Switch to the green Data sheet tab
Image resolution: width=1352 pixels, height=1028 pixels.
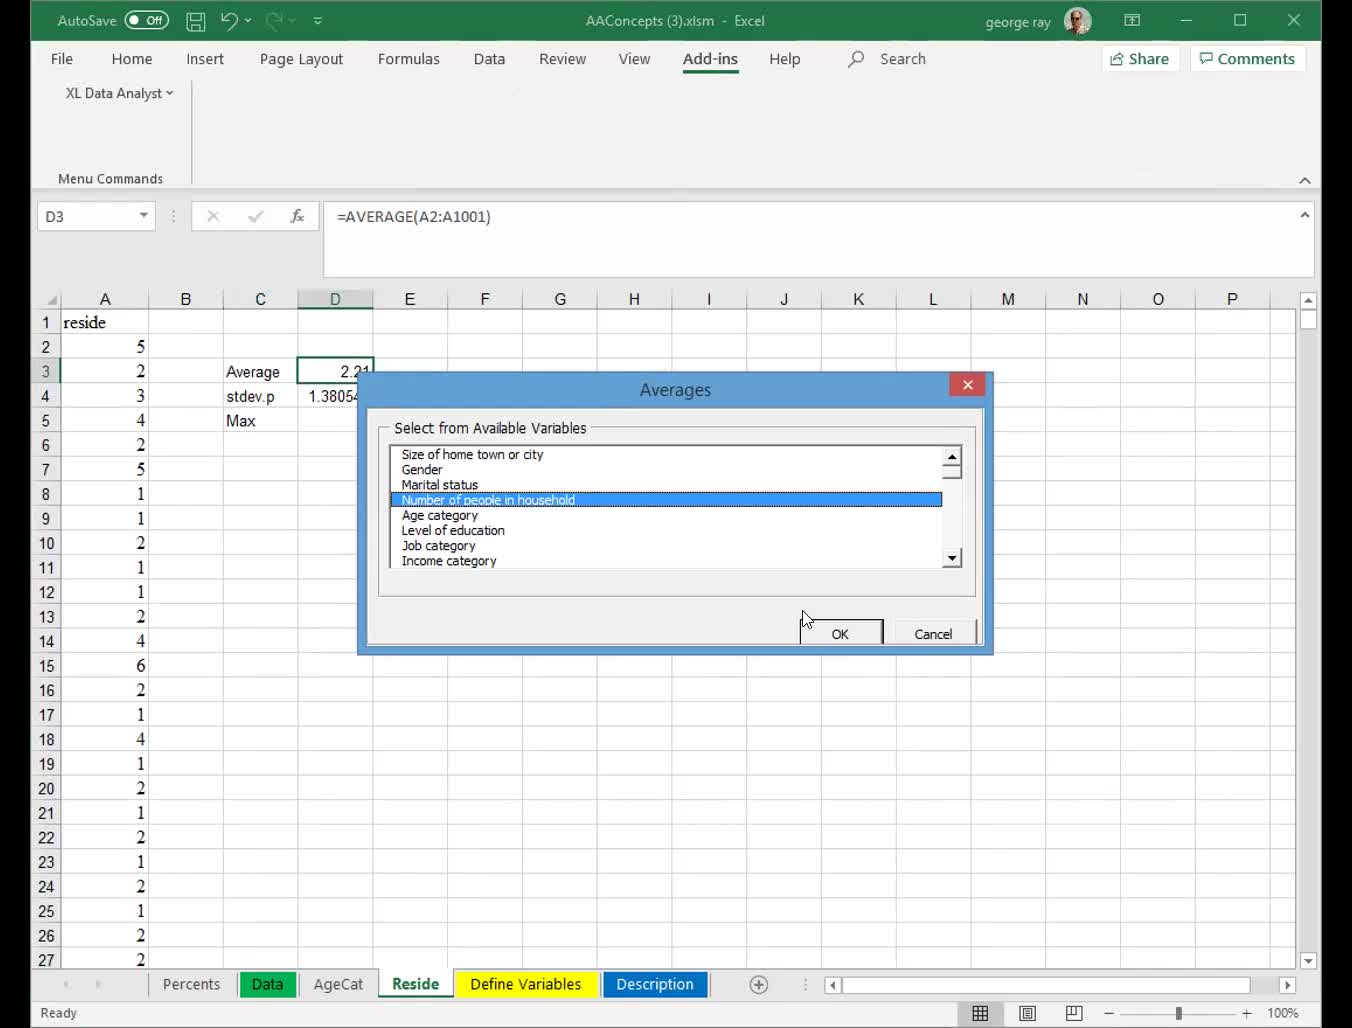(x=267, y=984)
